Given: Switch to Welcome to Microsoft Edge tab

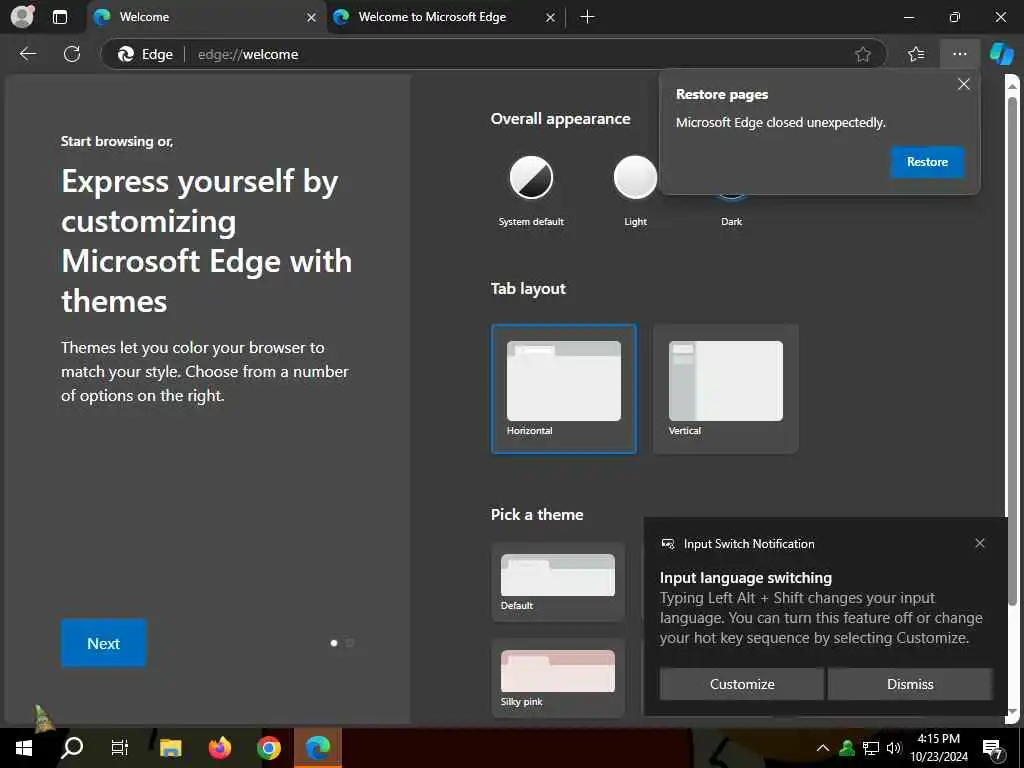Looking at the screenshot, I should point(445,18).
